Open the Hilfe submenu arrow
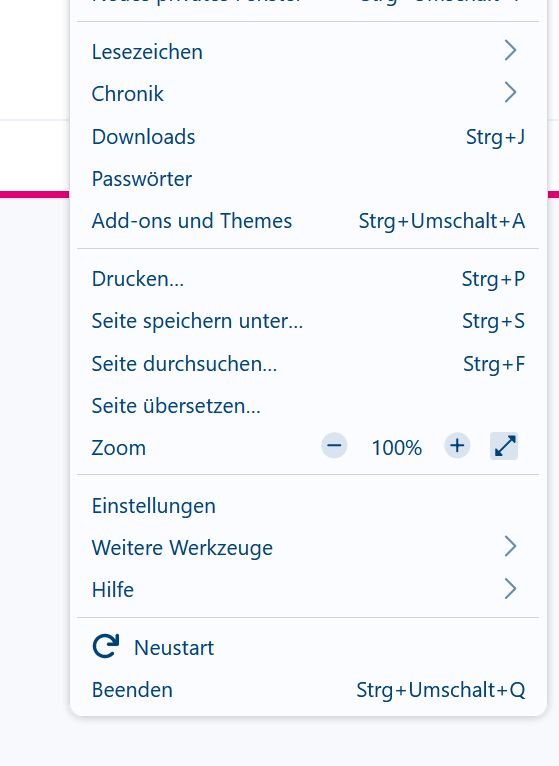 point(510,589)
